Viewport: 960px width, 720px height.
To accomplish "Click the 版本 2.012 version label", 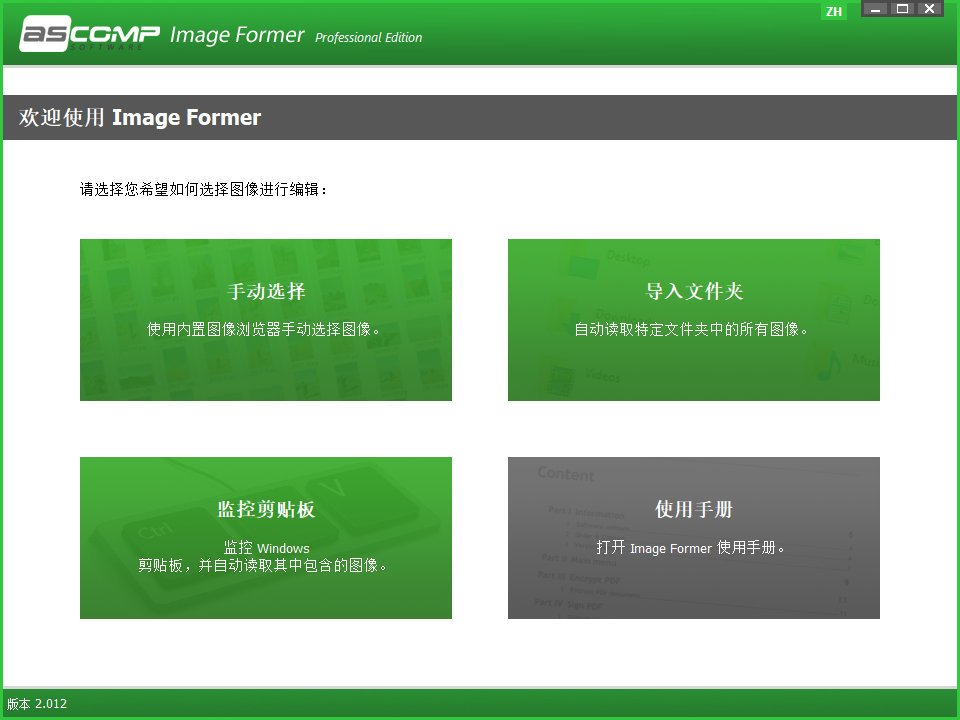I will coord(36,704).
